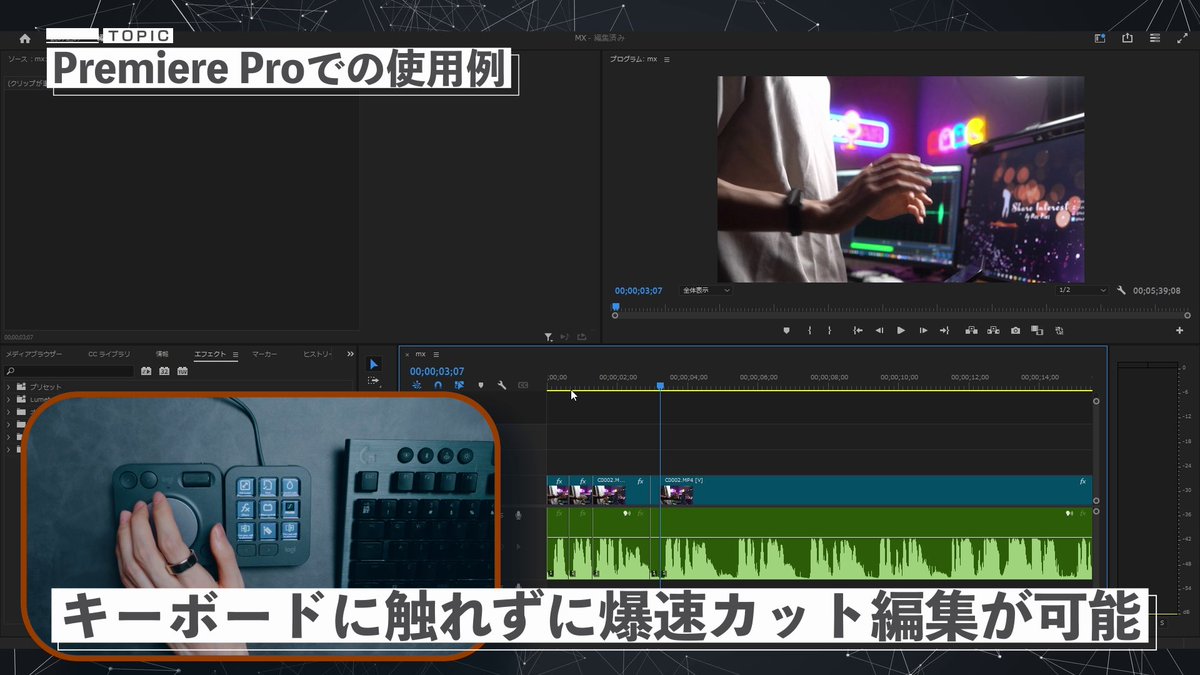
Task: Play the Program monitor sequence
Action: coord(901,330)
